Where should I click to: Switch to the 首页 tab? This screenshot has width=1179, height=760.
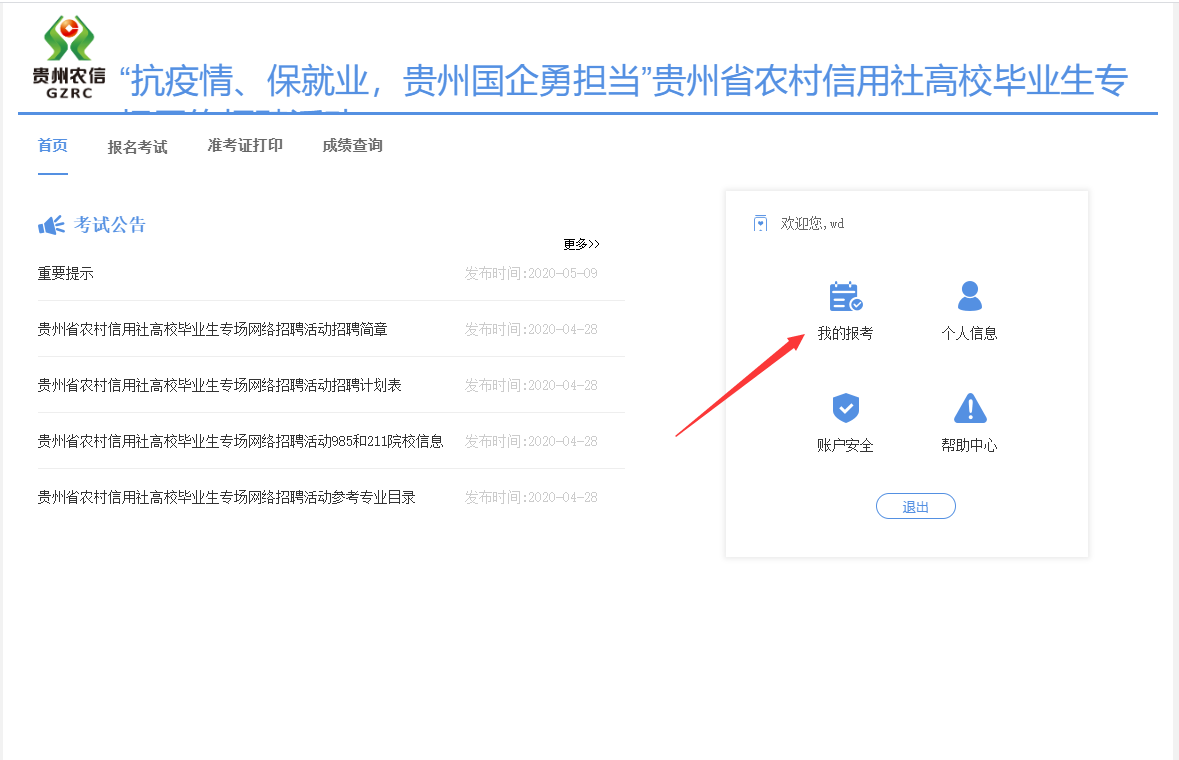(x=53, y=146)
